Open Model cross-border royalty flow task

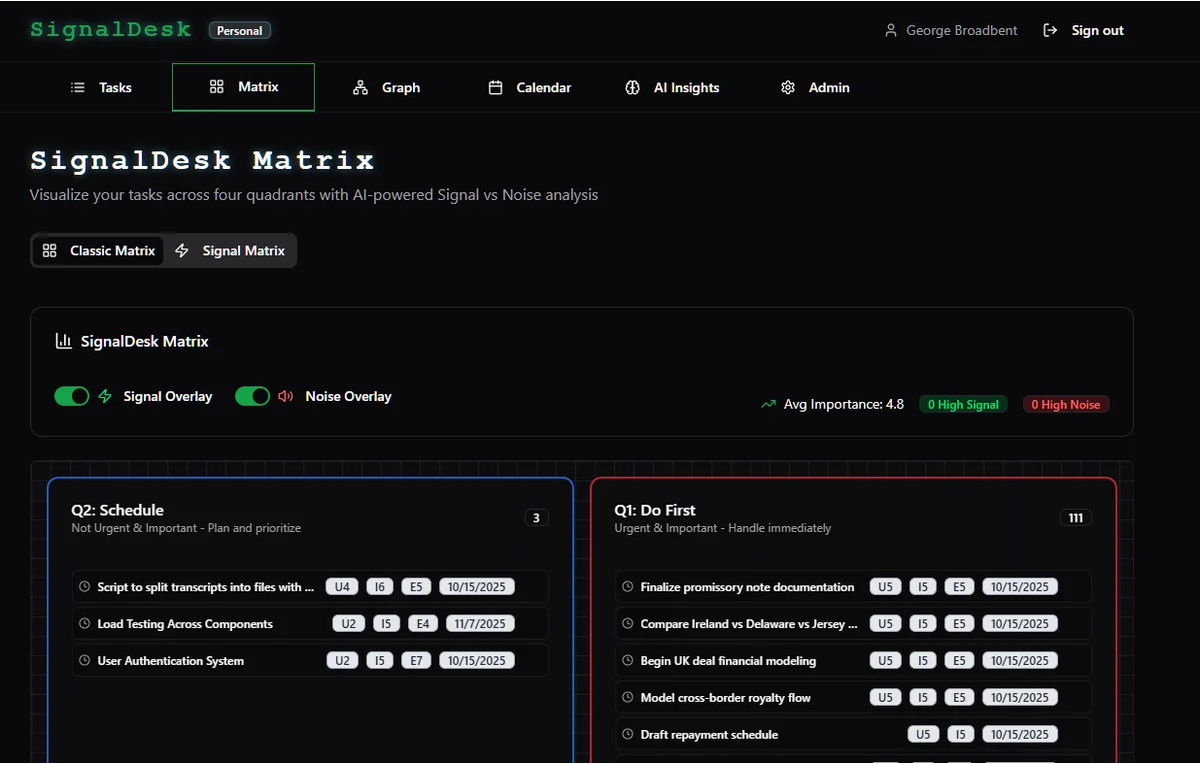[x=853, y=698]
